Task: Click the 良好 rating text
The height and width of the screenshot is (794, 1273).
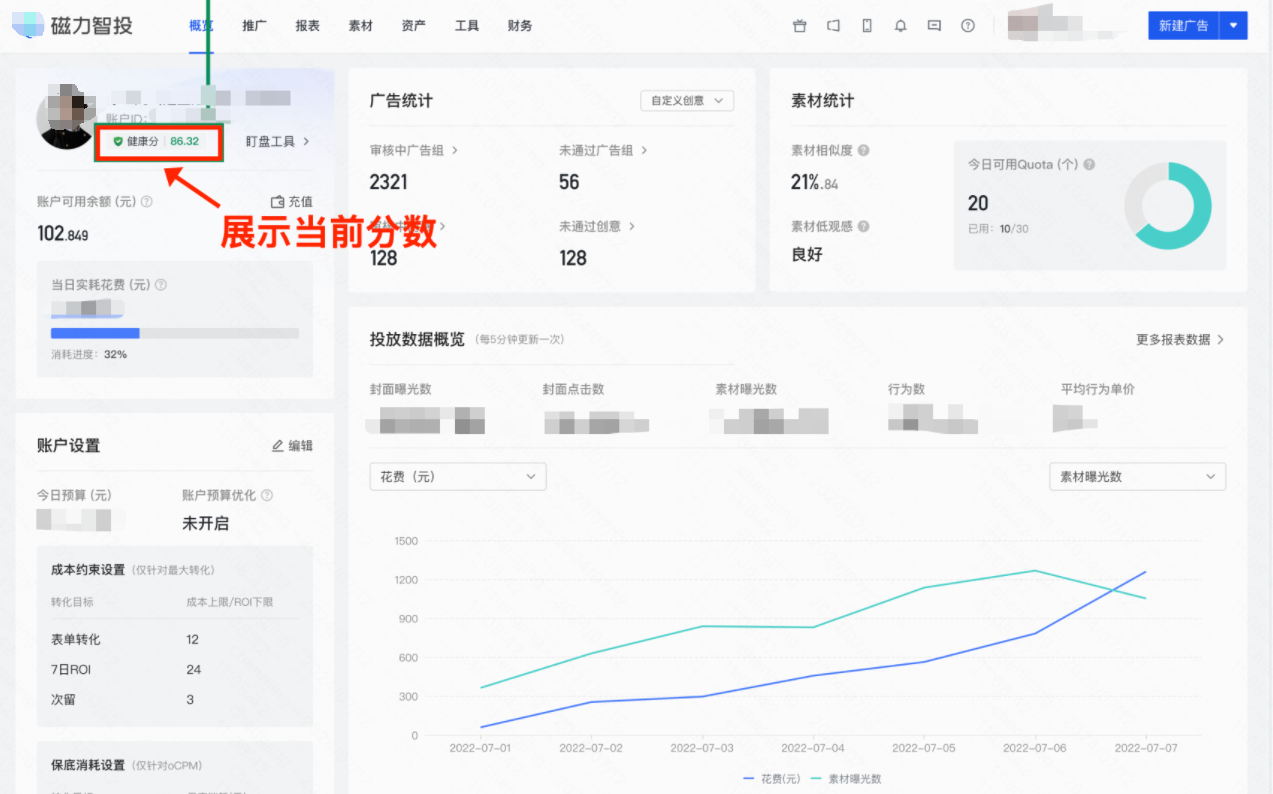Action: coord(807,254)
